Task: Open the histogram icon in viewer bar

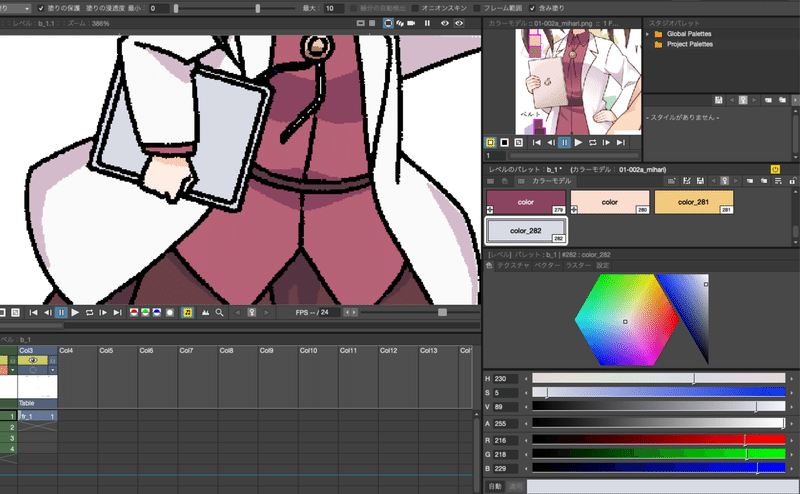Action: 206,312
